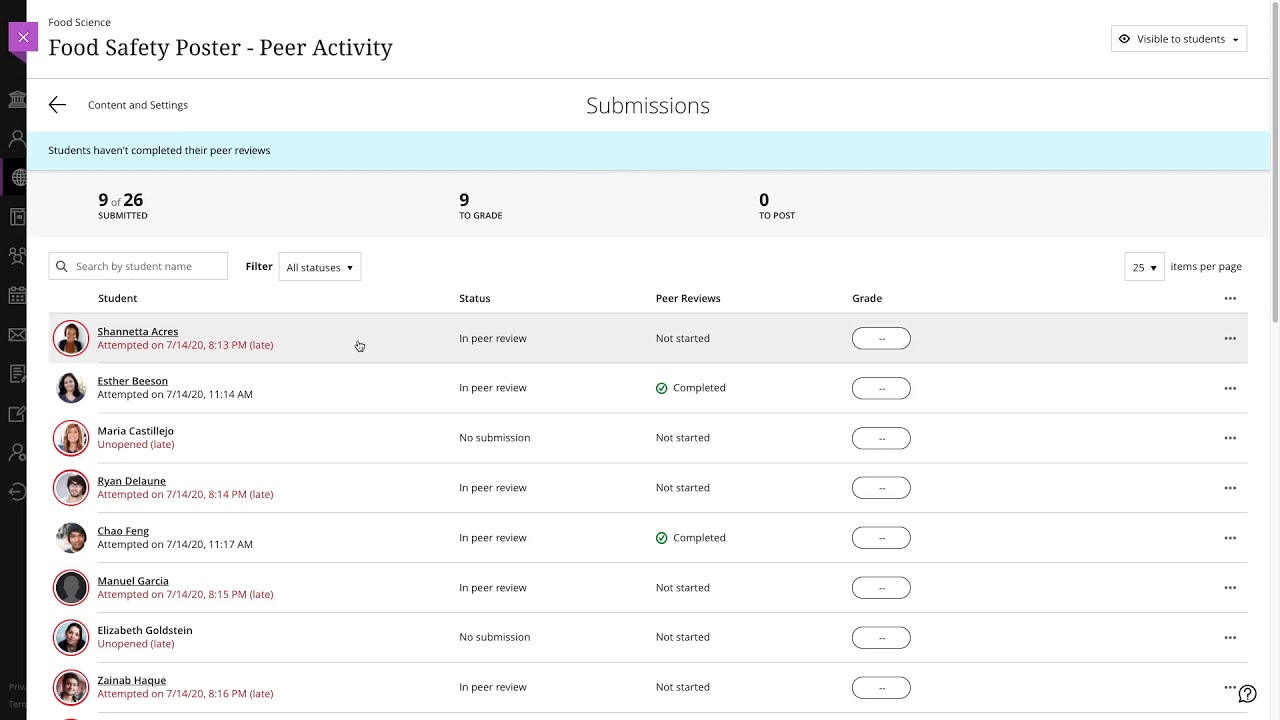Click Esther Beeson's green completed checkmark
Viewport: 1280px width, 720px height.
[661, 388]
